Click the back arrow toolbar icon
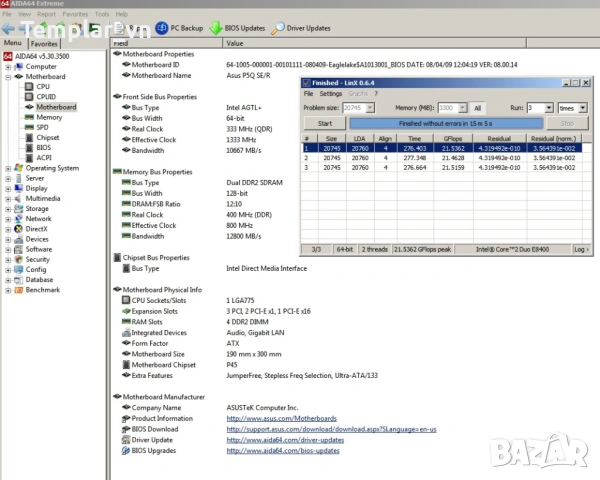Viewport: 600px width, 480px height. [x=8, y=28]
